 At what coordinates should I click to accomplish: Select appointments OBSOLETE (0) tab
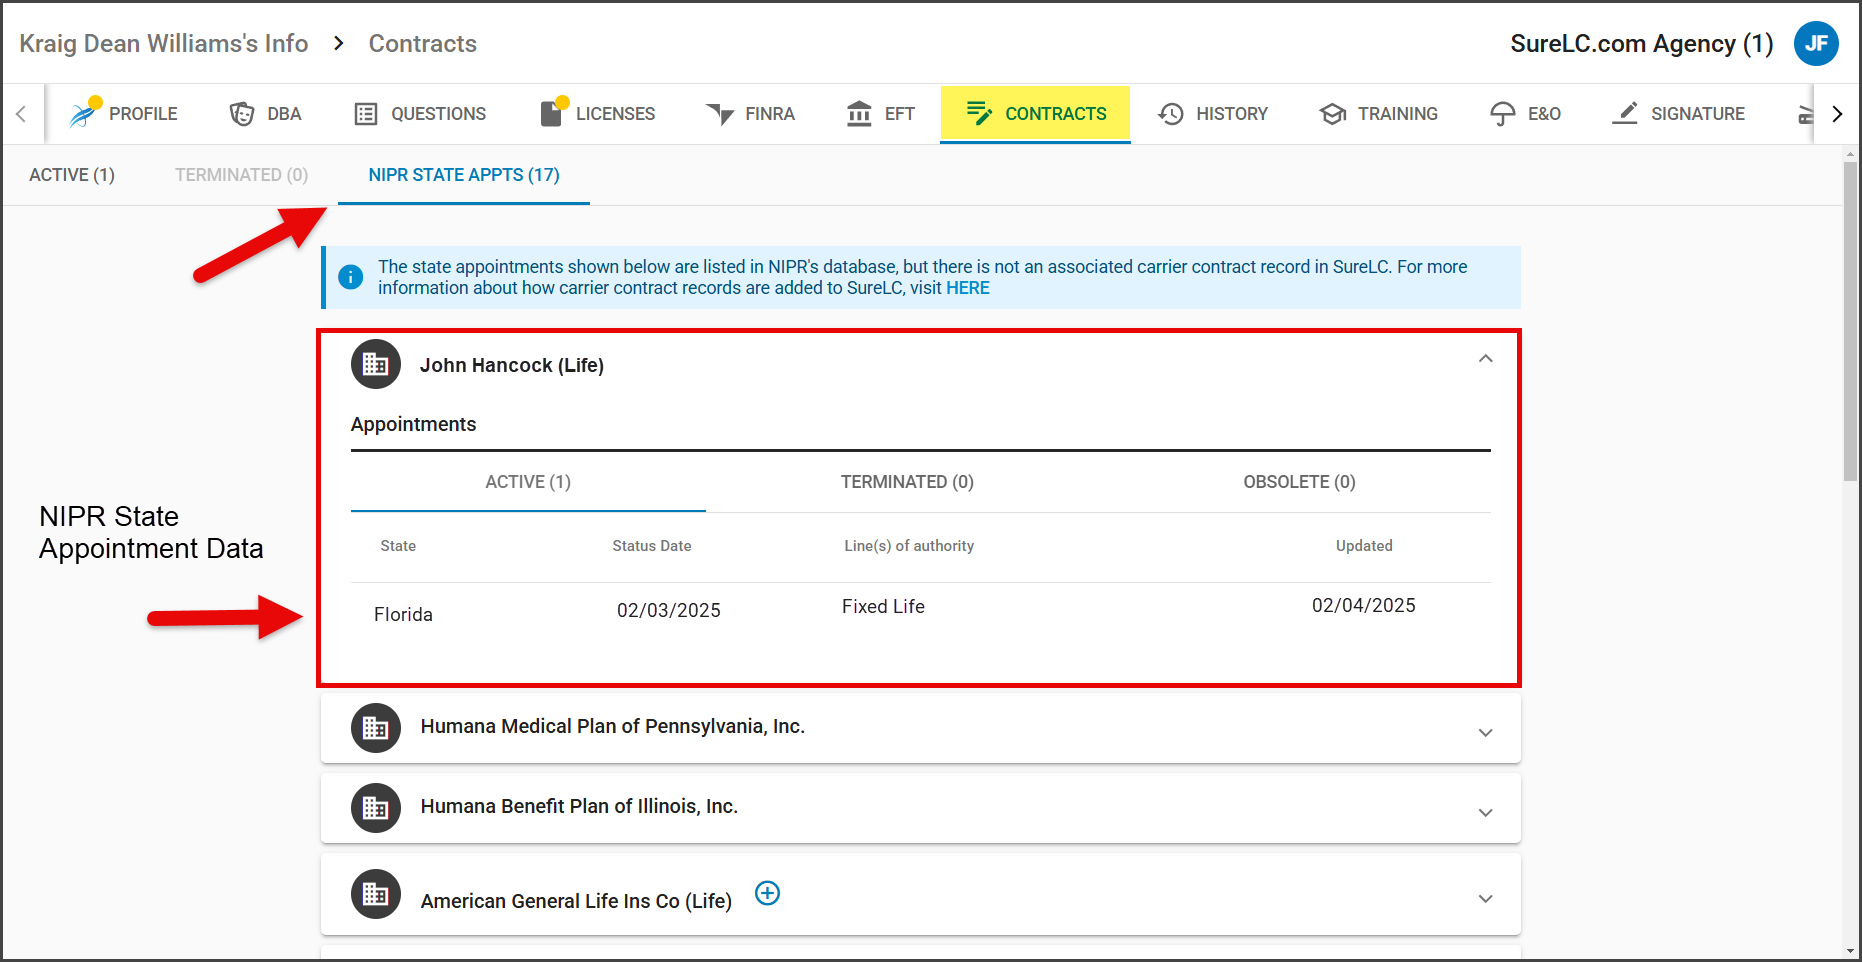1299,482
